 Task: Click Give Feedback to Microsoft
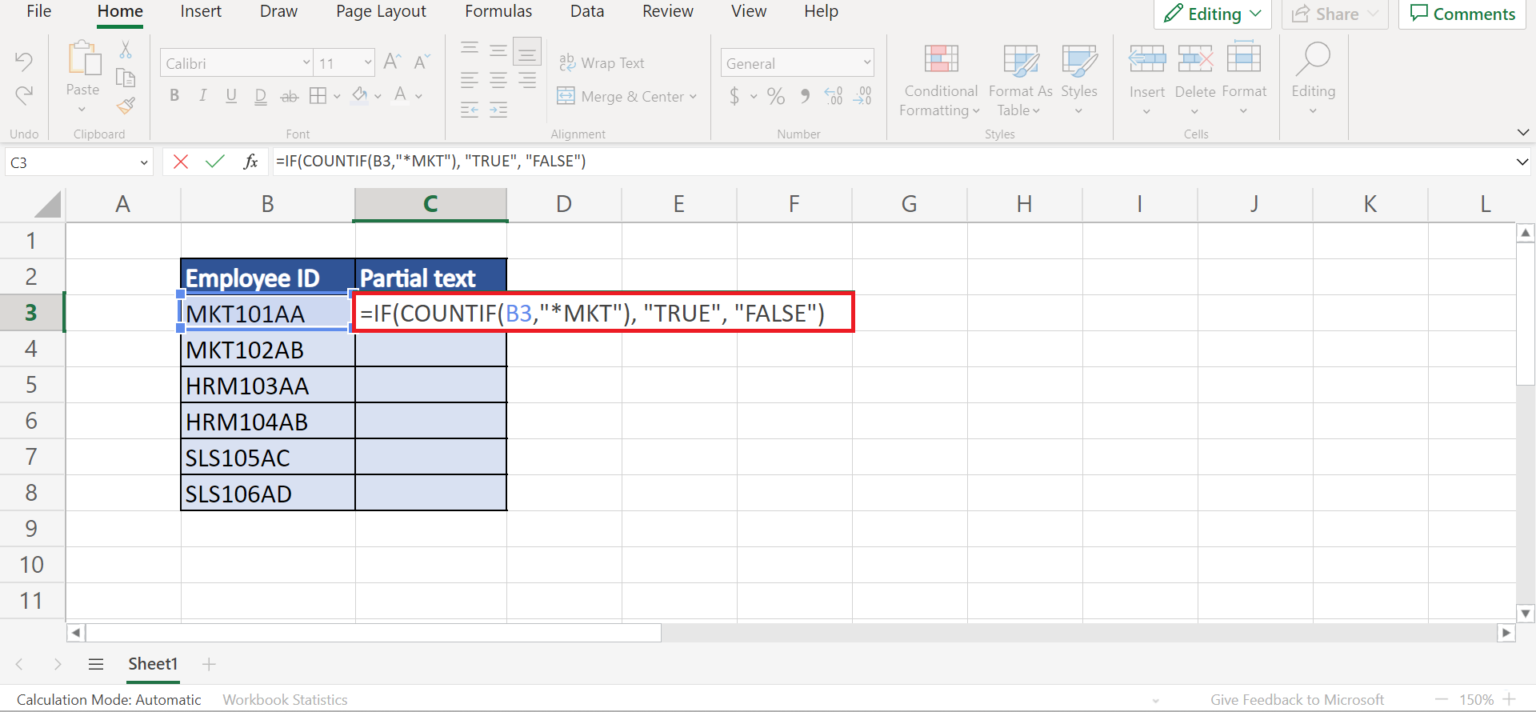1297,699
